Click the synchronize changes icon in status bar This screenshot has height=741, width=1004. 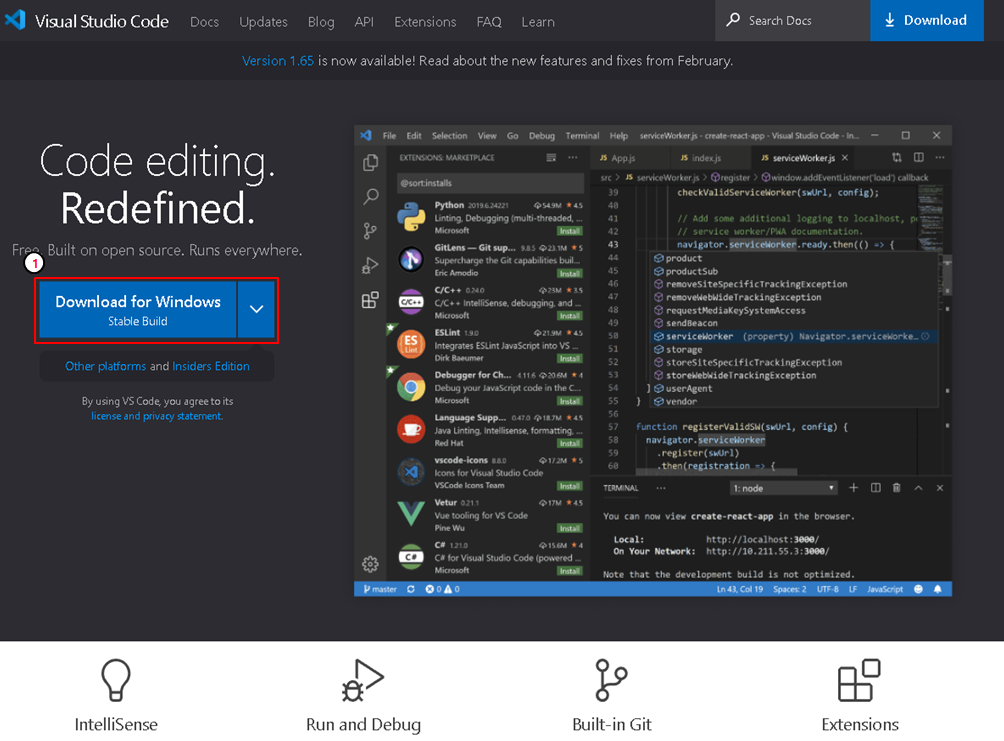point(411,589)
